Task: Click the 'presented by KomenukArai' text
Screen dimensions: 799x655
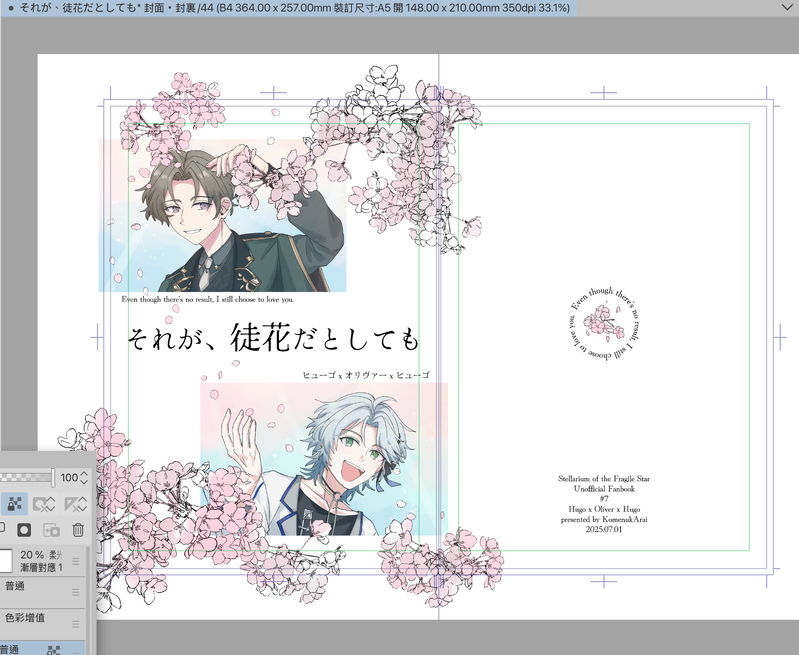Action: [604, 519]
